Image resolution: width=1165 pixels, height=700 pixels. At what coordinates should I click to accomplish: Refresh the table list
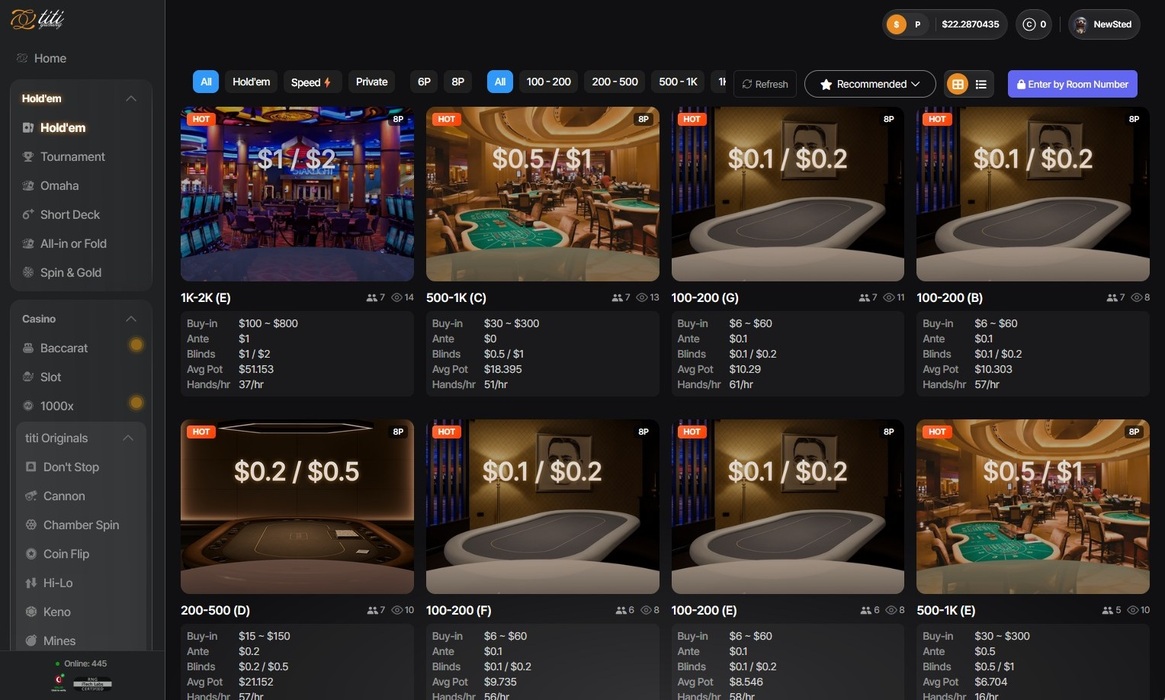click(x=765, y=84)
